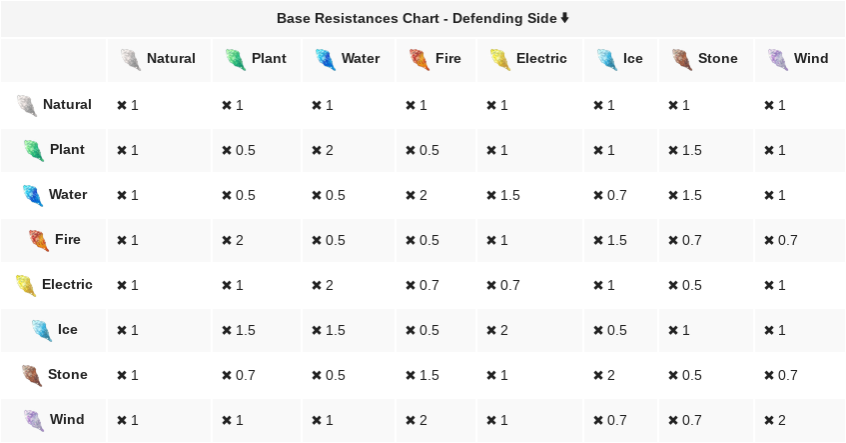
Task: Click the Wind feather icon in column header
Action: point(778,59)
